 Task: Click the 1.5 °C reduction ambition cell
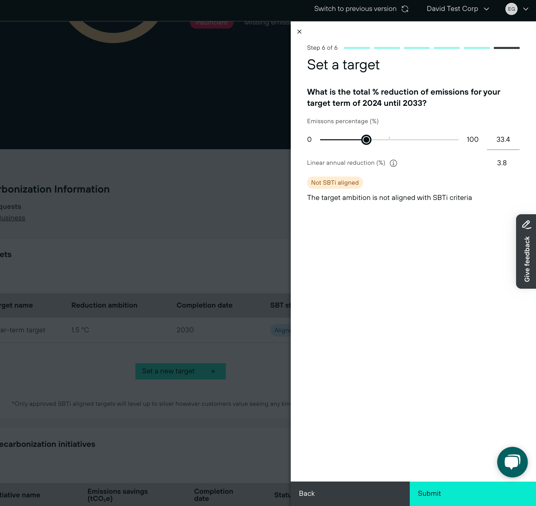click(x=80, y=330)
